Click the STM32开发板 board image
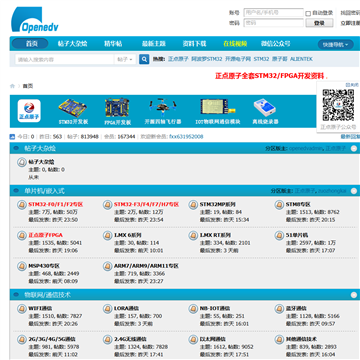This screenshot has width=360, height=360. coord(73,107)
